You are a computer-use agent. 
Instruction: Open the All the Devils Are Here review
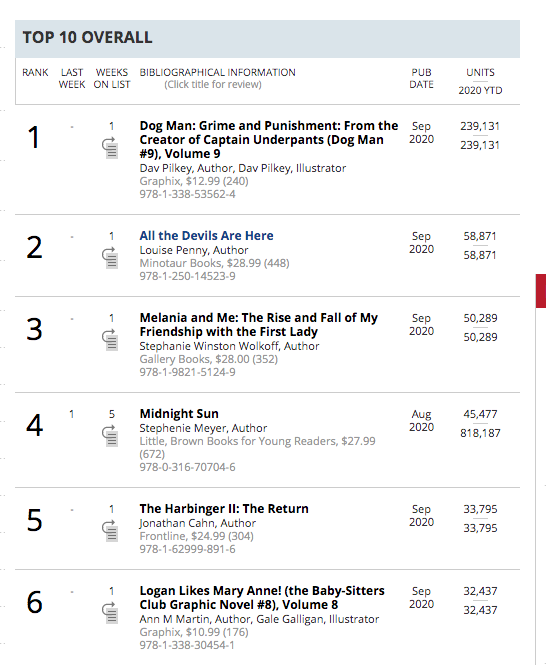click(207, 235)
